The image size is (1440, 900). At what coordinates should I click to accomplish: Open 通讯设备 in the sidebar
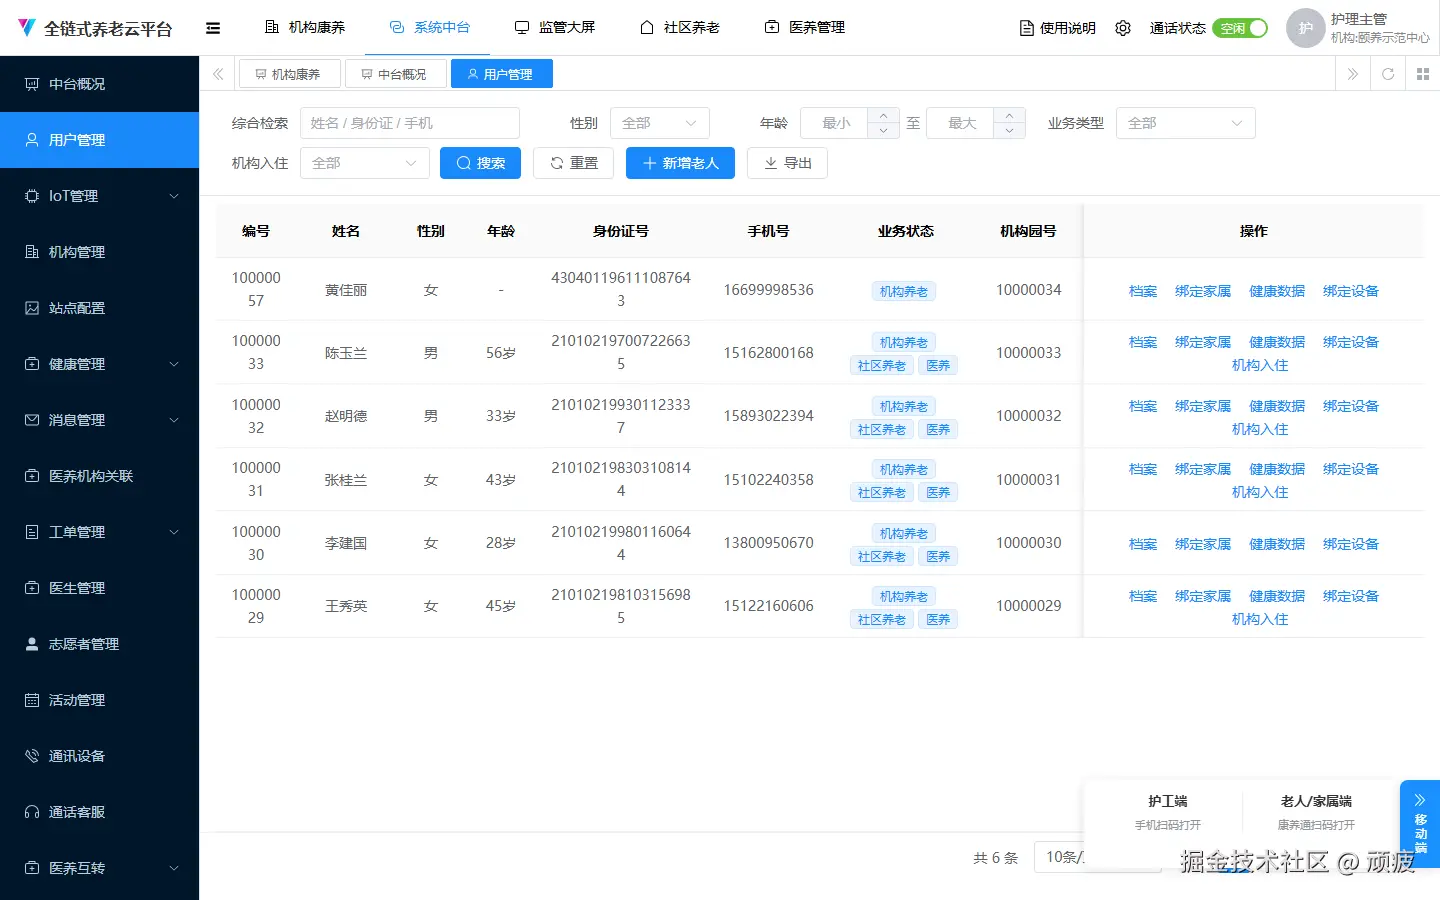(x=100, y=756)
